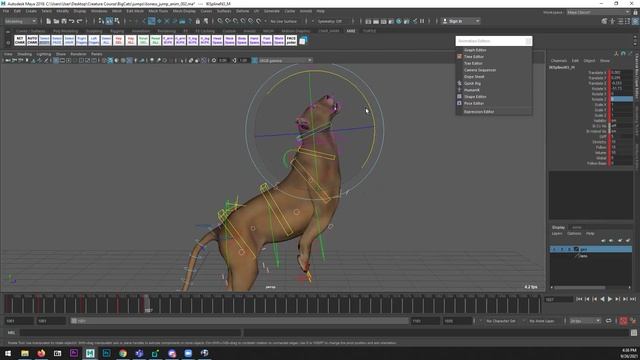Switch to the Anim tab in Layer Editor
This screenshot has width=640, height=360.
pos(576,227)
